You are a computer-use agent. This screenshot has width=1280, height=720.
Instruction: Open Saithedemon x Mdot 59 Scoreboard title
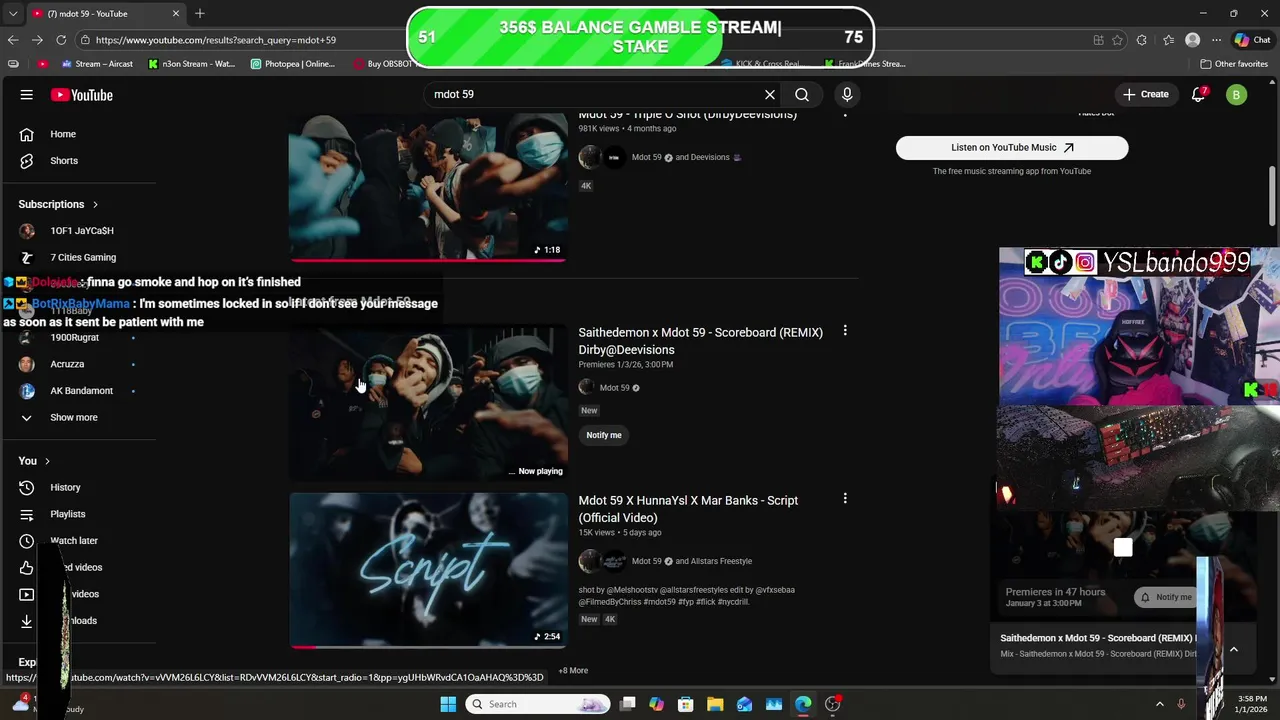click(x=700, y=341)
